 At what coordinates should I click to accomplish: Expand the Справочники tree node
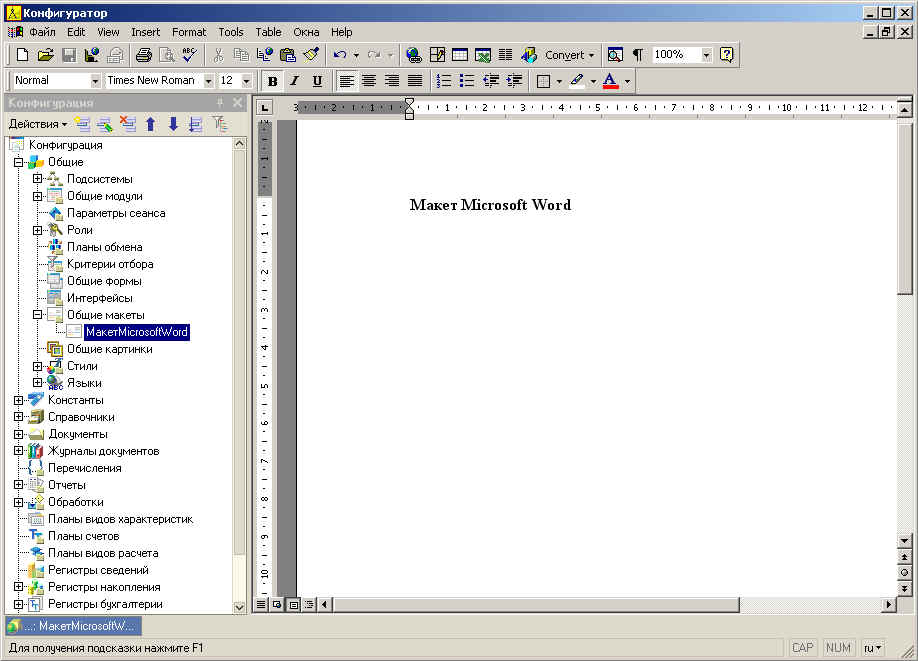tap(19, 417)
